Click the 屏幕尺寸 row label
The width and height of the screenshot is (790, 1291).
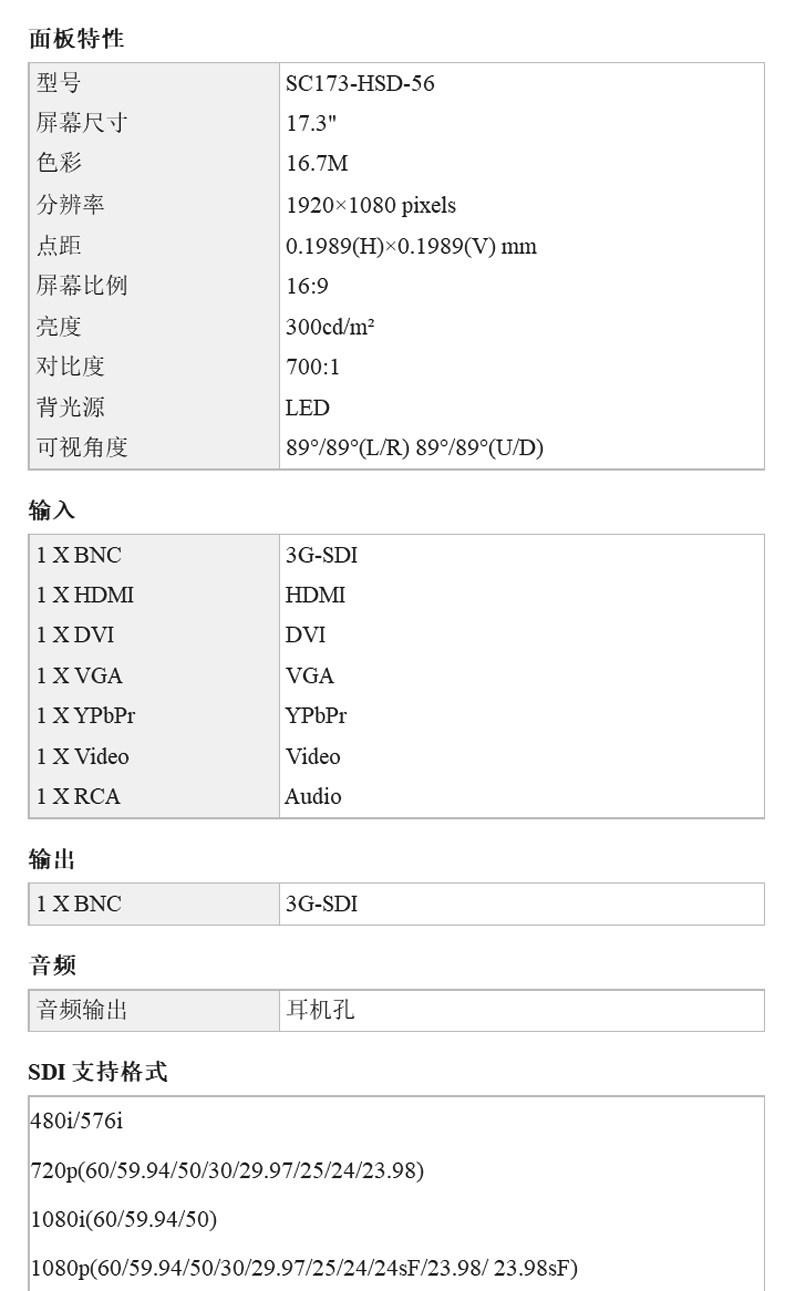click(82, 123)
